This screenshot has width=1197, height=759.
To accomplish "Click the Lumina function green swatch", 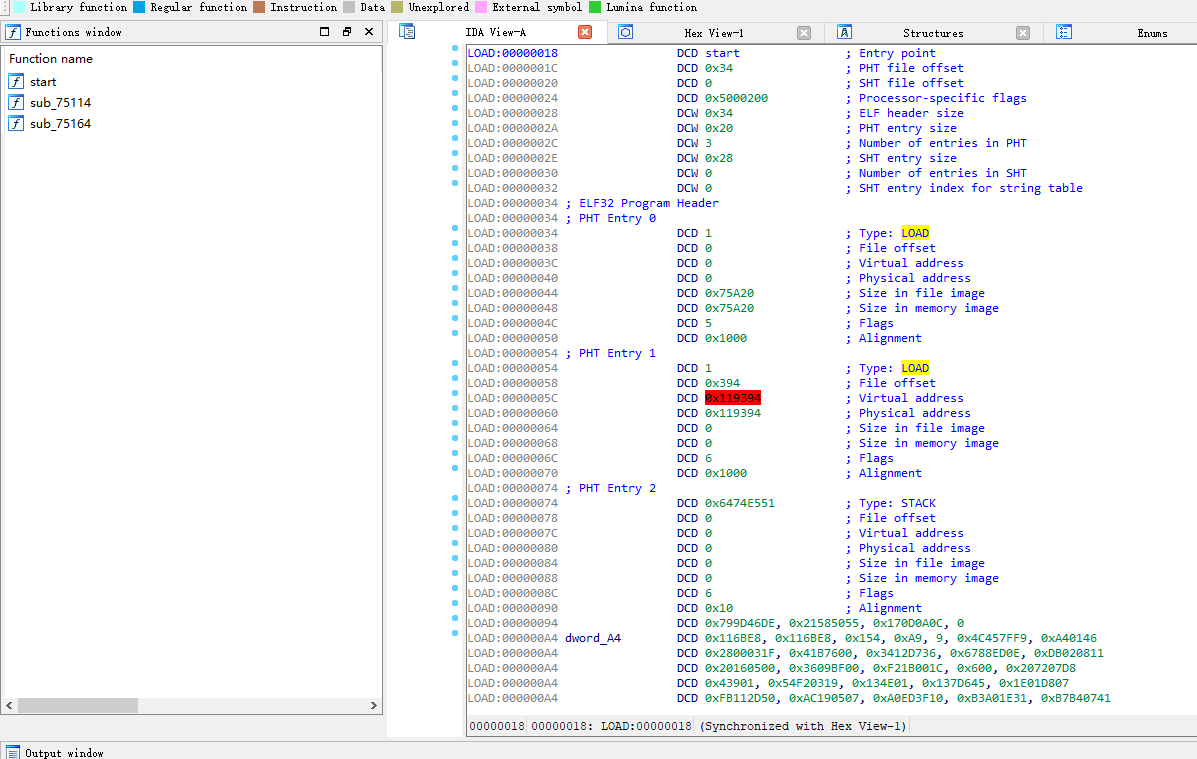I will [595, 7].
